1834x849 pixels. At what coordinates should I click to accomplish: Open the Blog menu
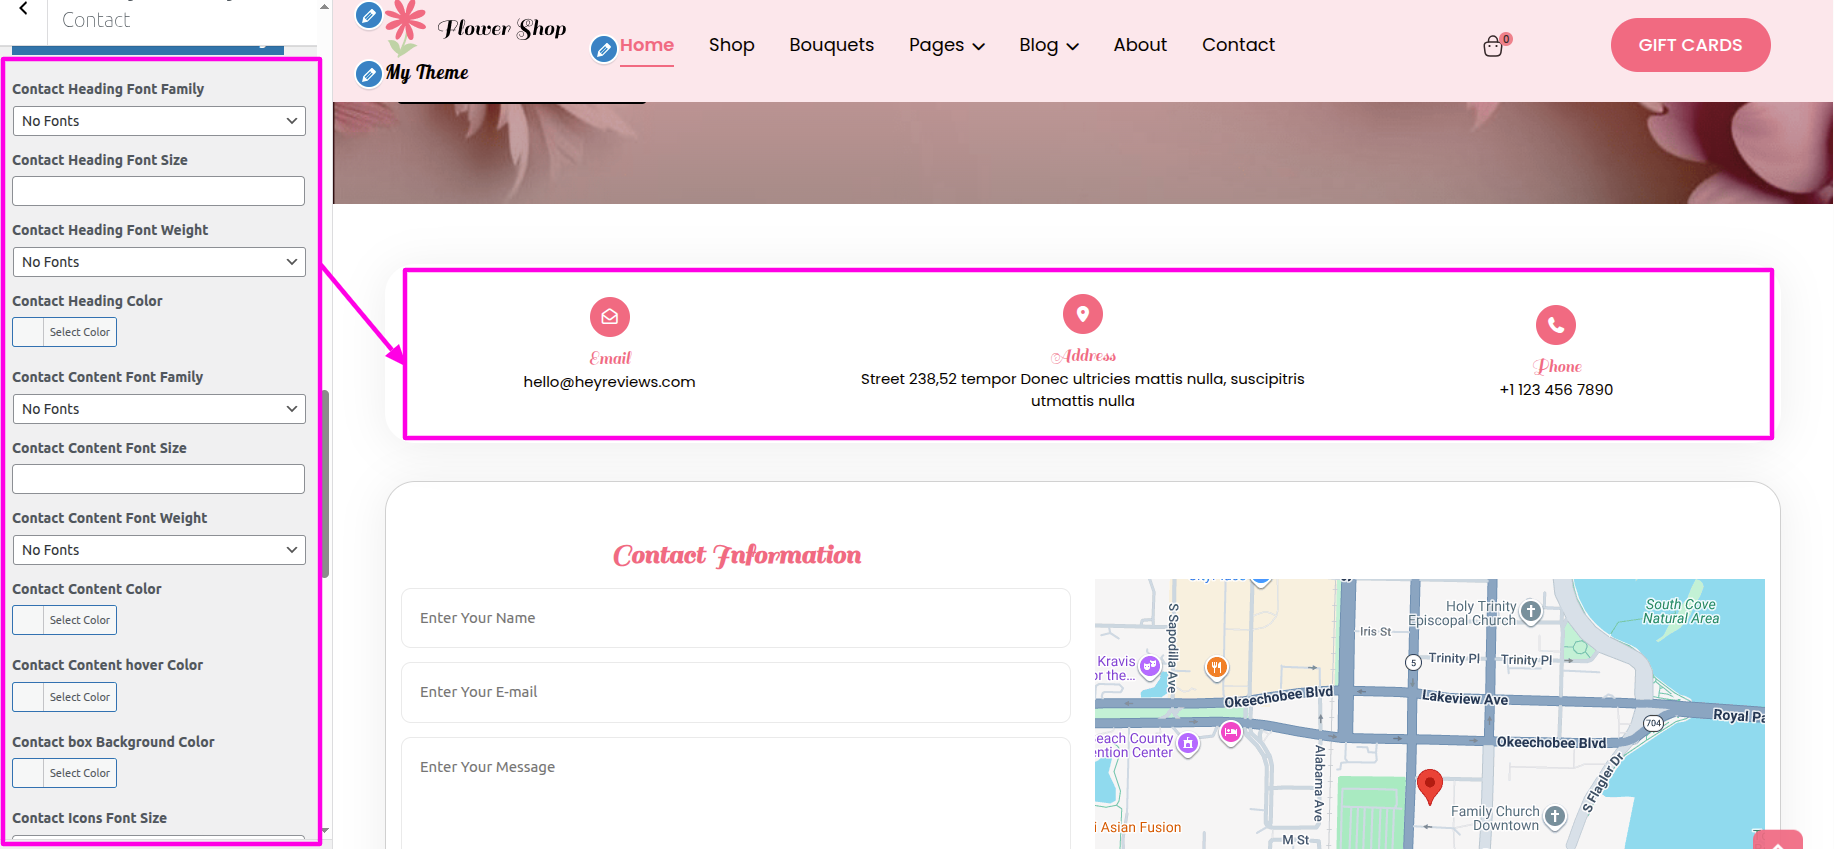pos(1048,45)
